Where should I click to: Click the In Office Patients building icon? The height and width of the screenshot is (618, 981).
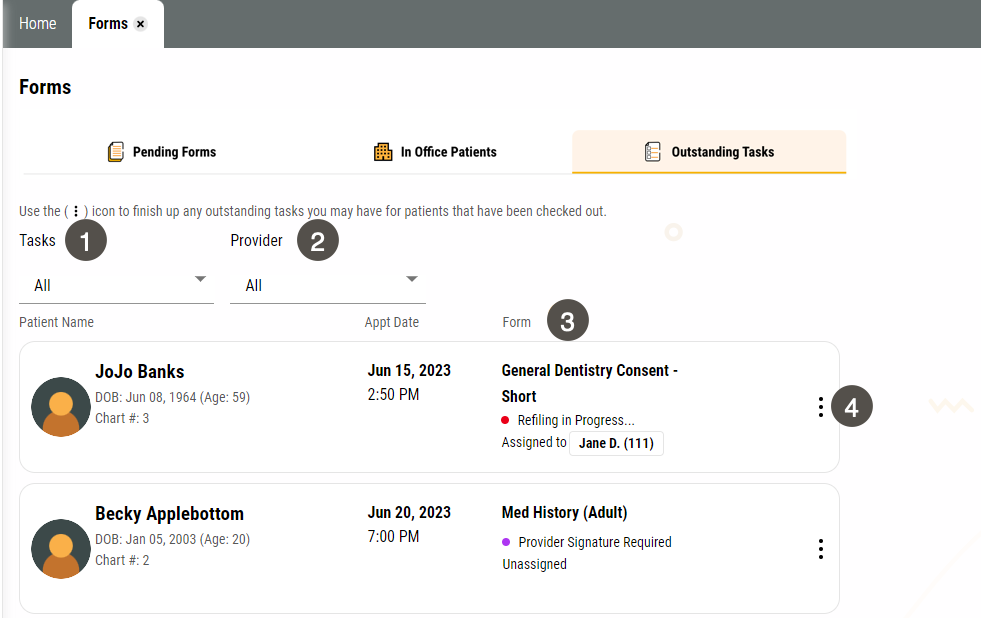[x=383, y=152]
